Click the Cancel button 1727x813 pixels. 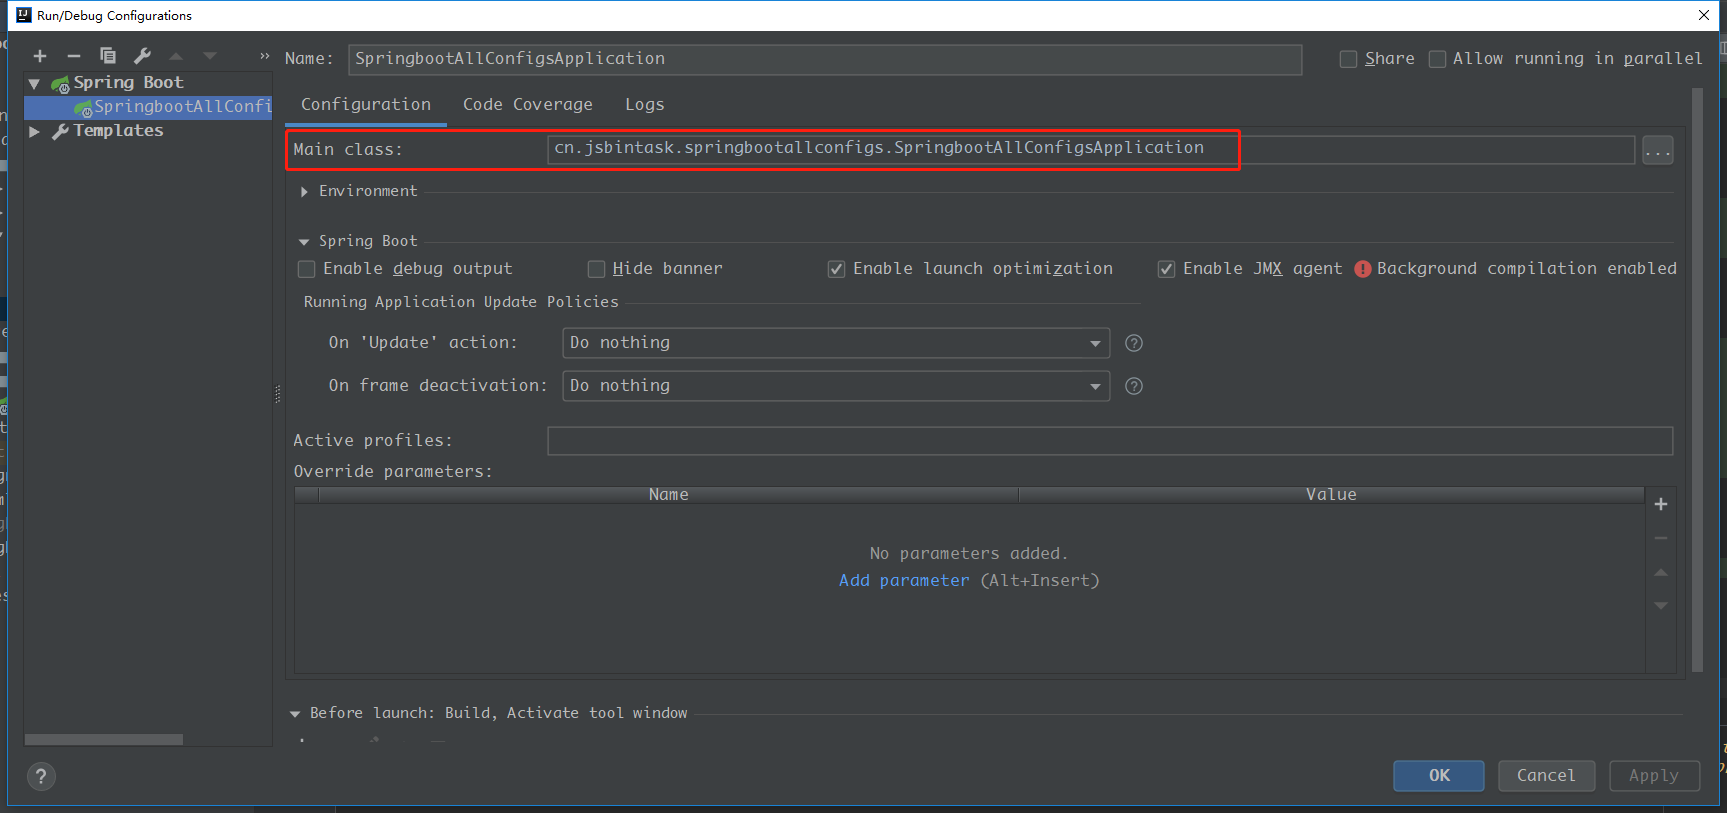[1546, 776]
